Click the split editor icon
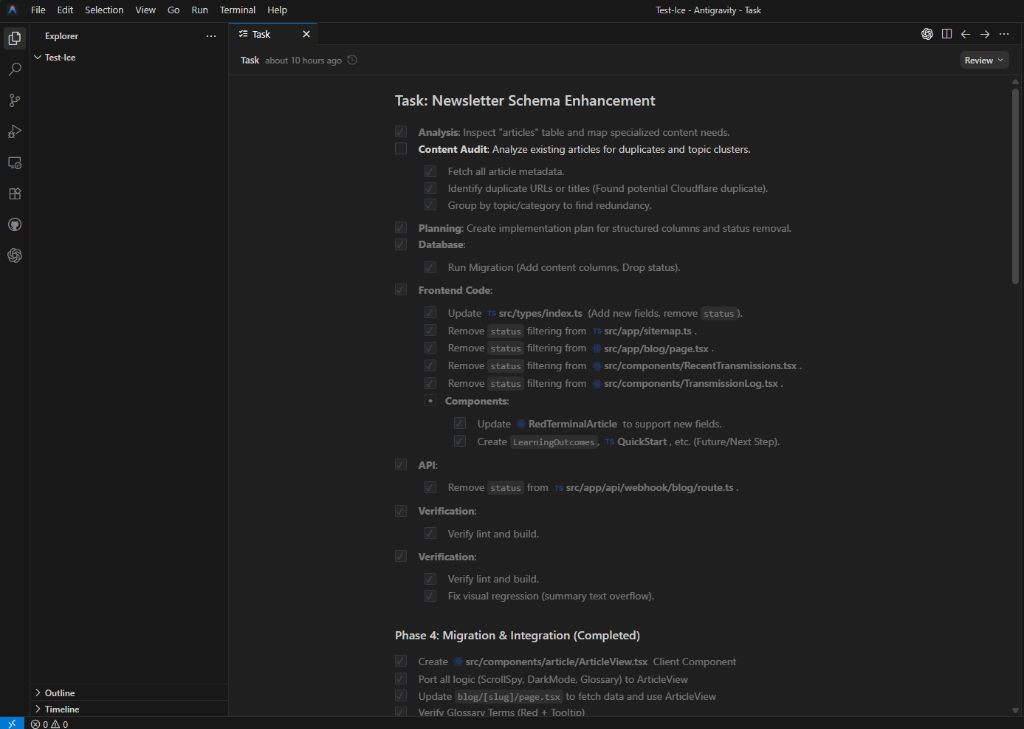 (x=946, y=34)
